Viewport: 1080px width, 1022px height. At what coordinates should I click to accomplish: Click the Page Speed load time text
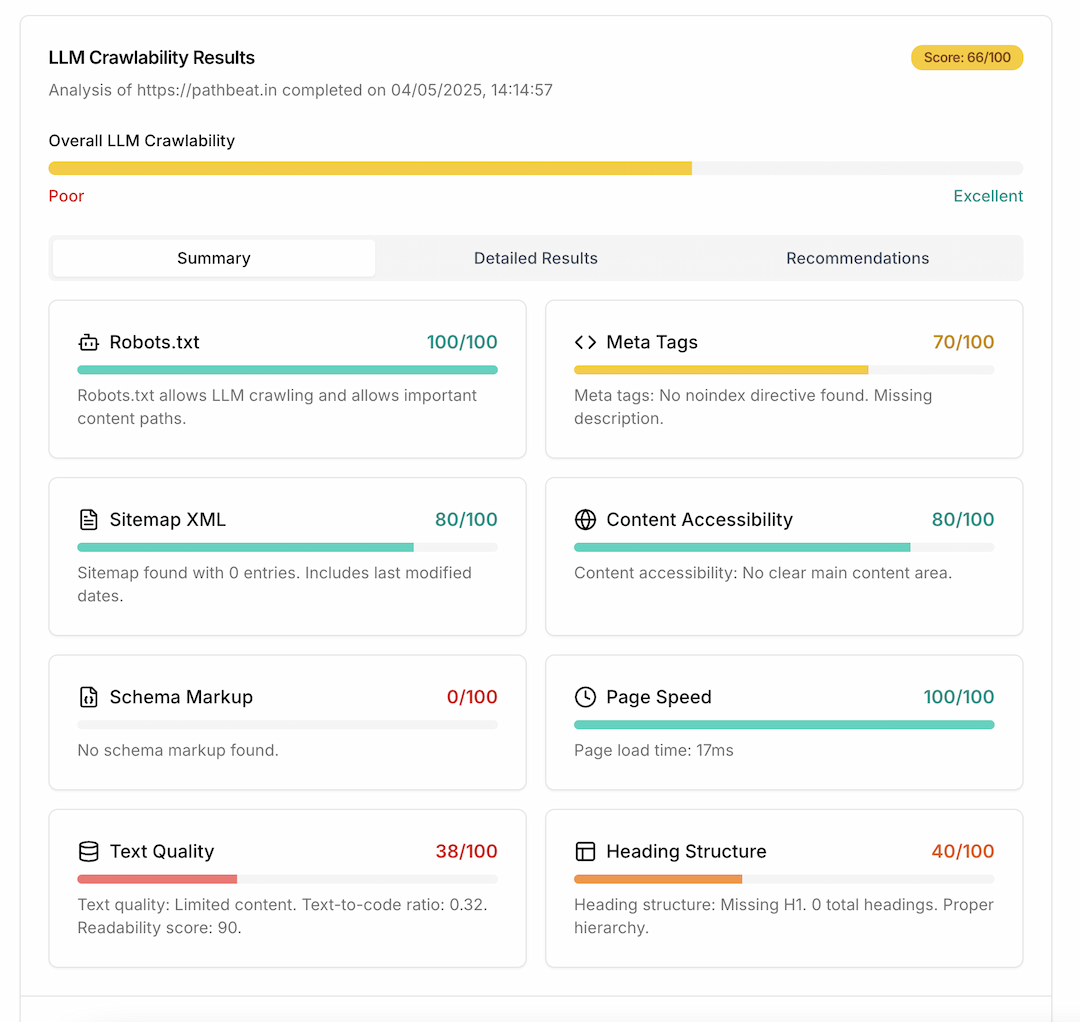pos(654,750)
